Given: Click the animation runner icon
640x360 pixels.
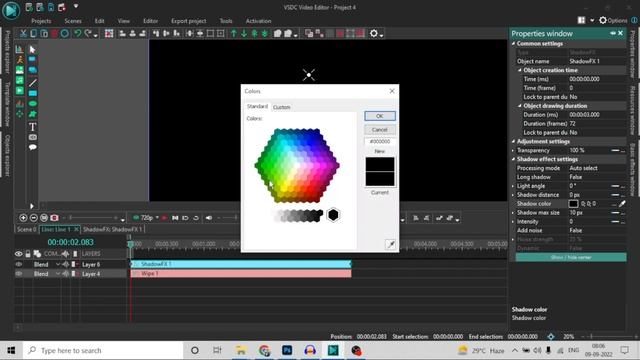Looking at the screenshot, I should click(20, 60).
